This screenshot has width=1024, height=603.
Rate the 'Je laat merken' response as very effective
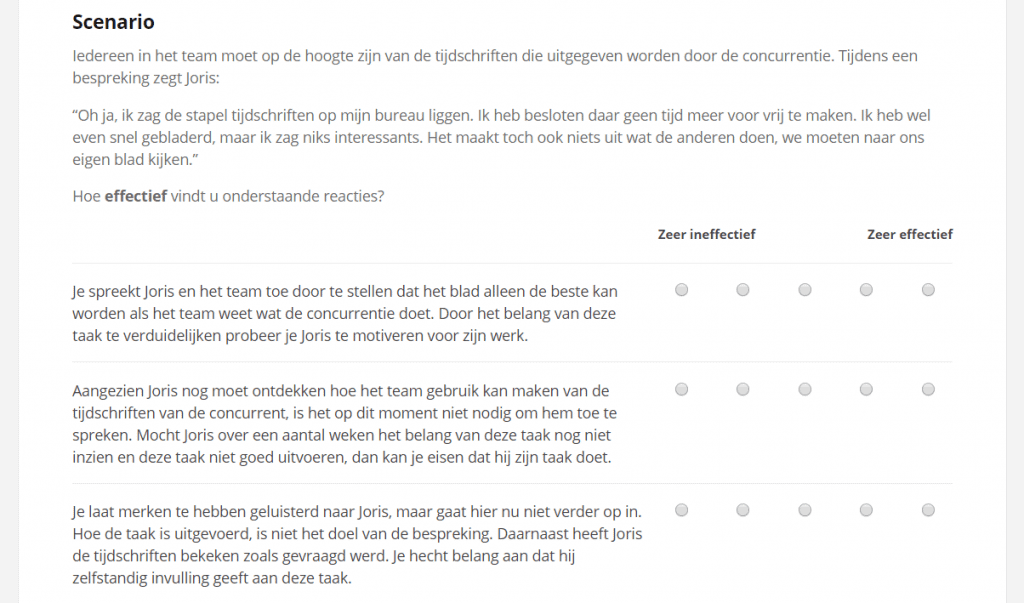pos(928,510)
